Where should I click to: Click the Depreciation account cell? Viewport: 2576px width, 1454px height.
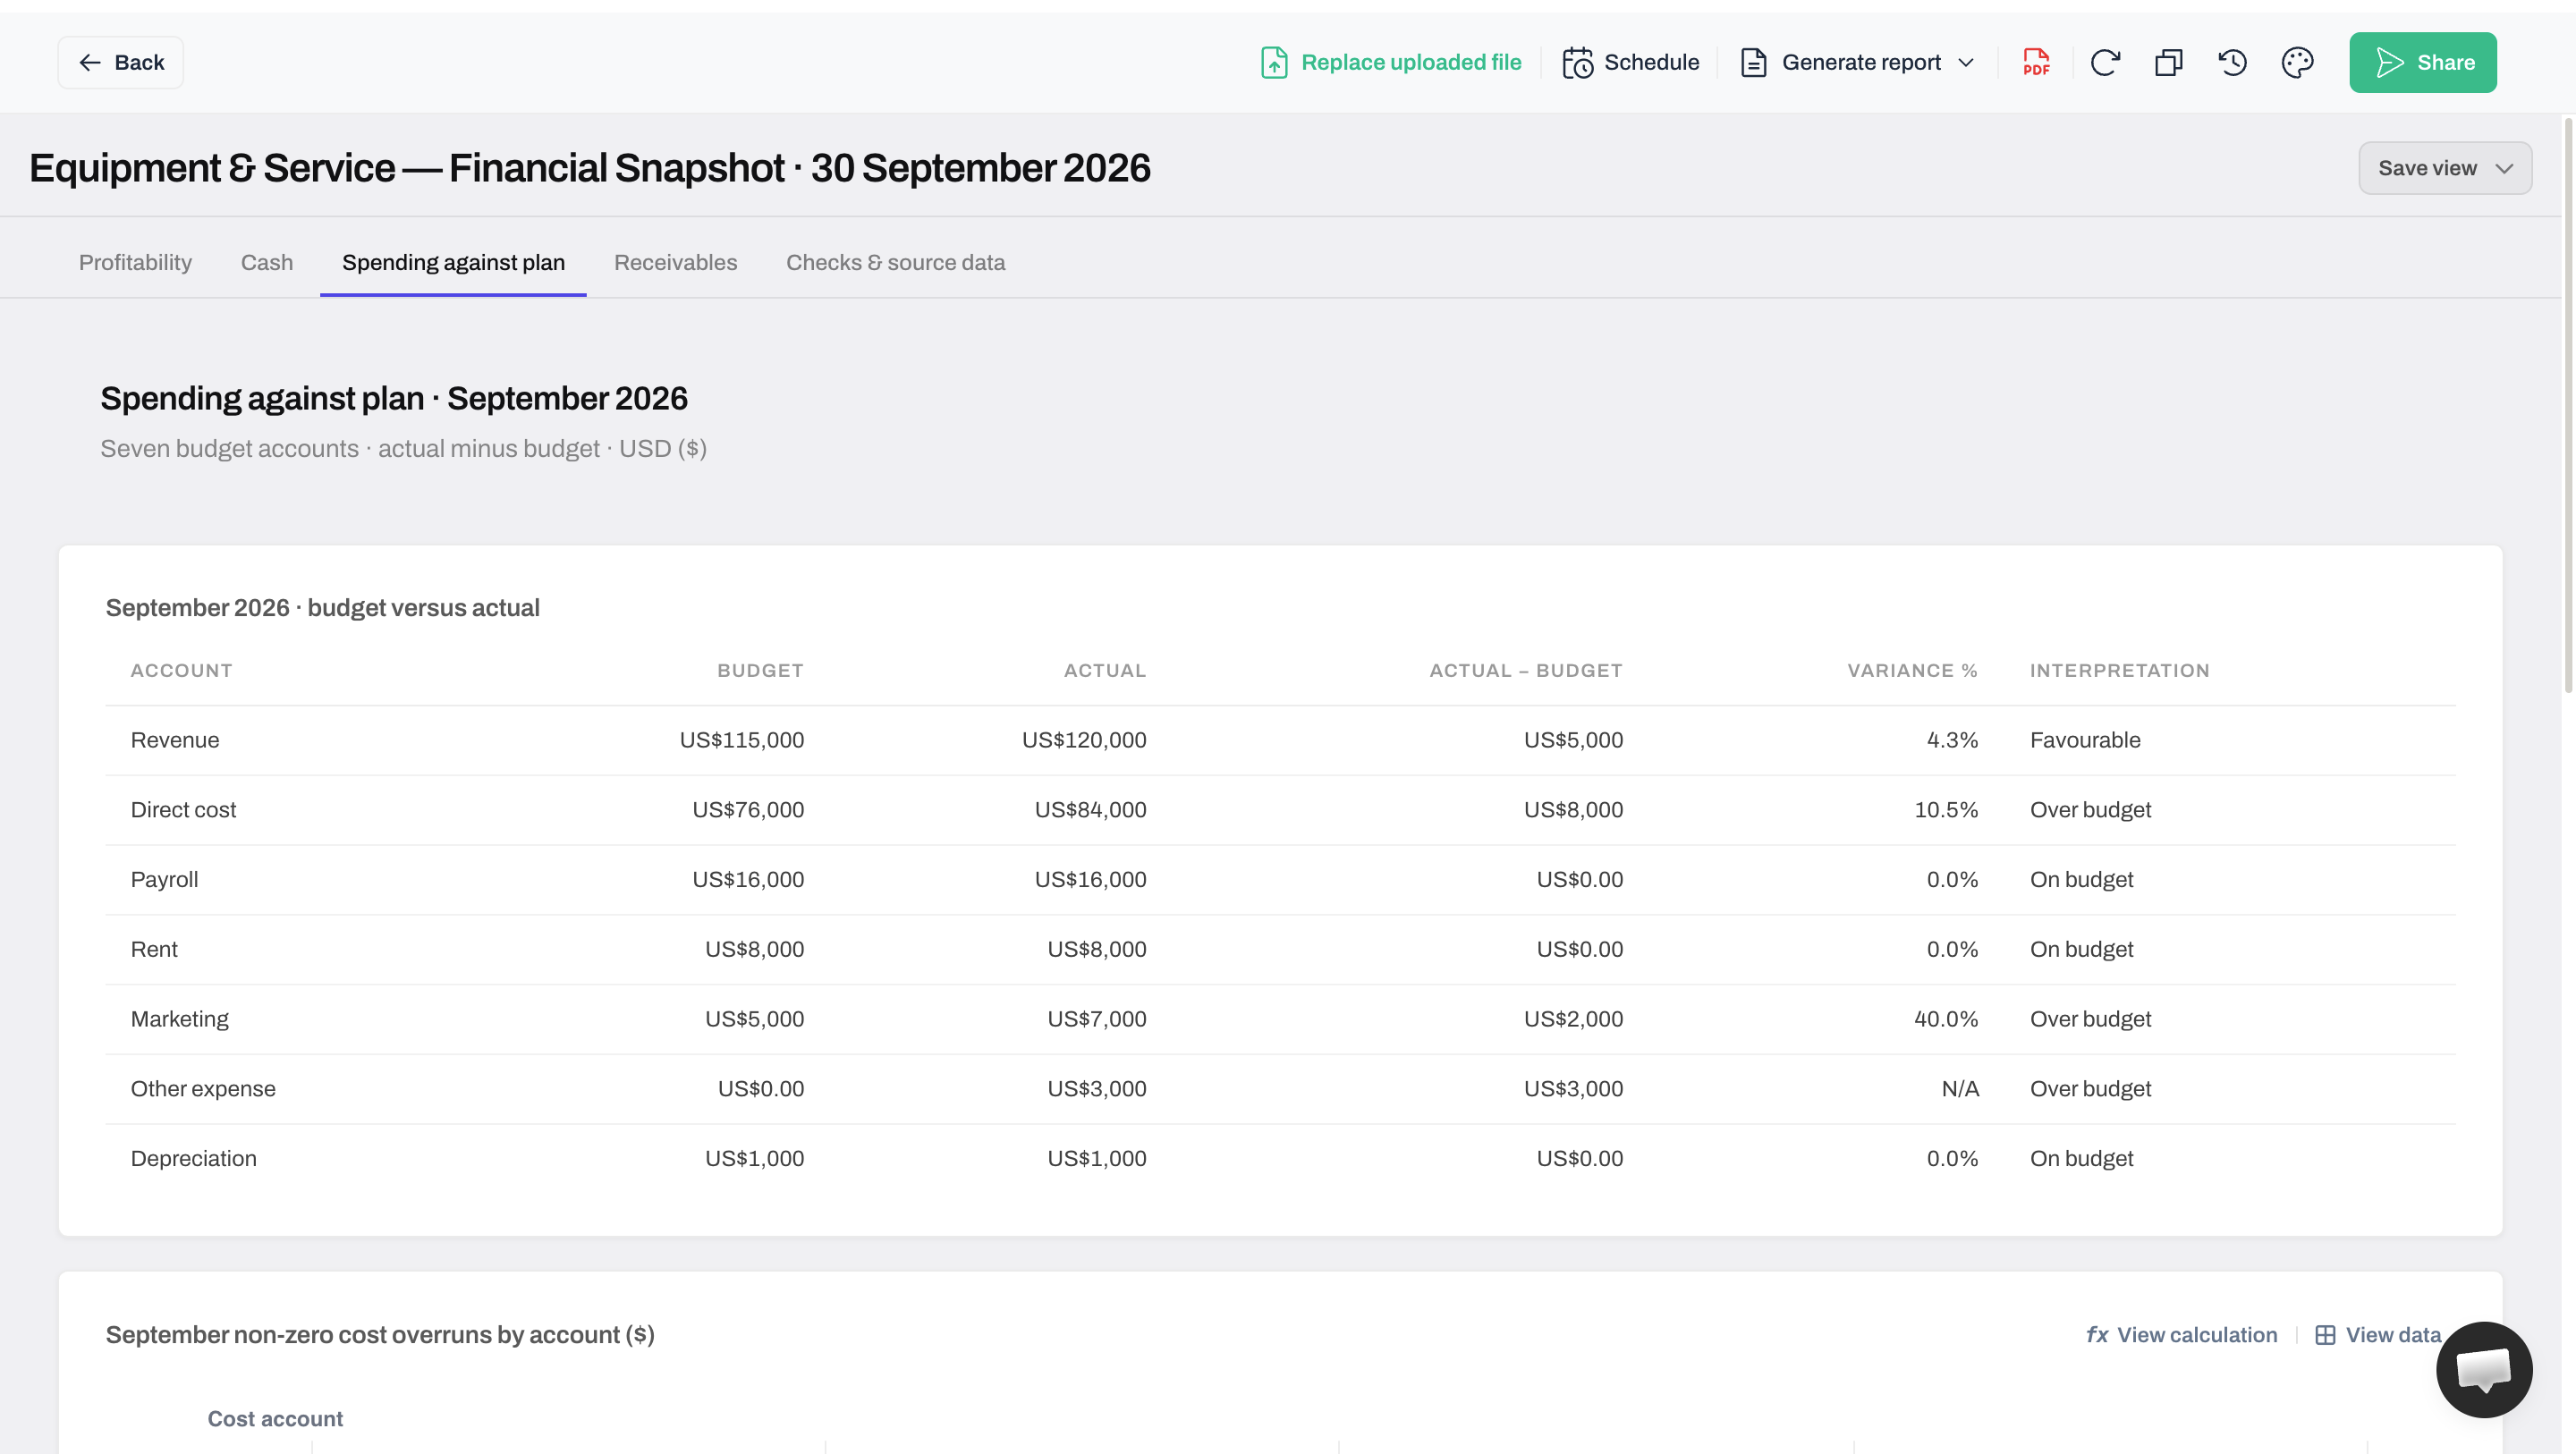(193, 1159)
